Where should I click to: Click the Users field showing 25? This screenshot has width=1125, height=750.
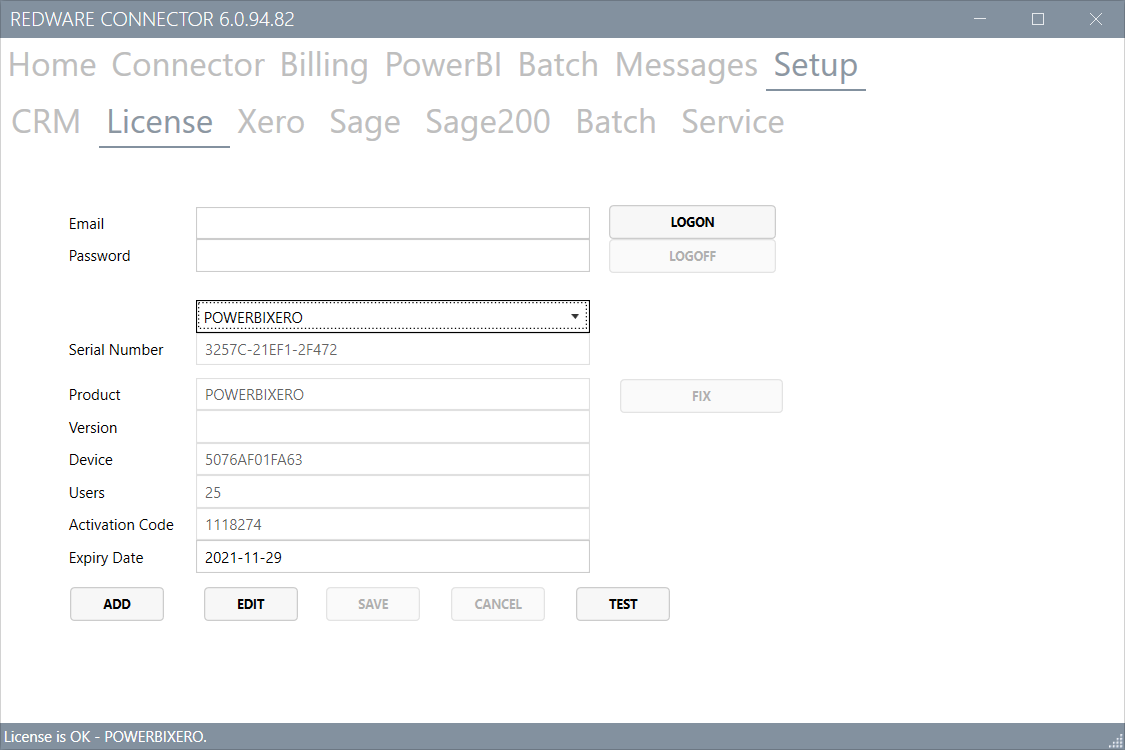(x=392, y=492)
